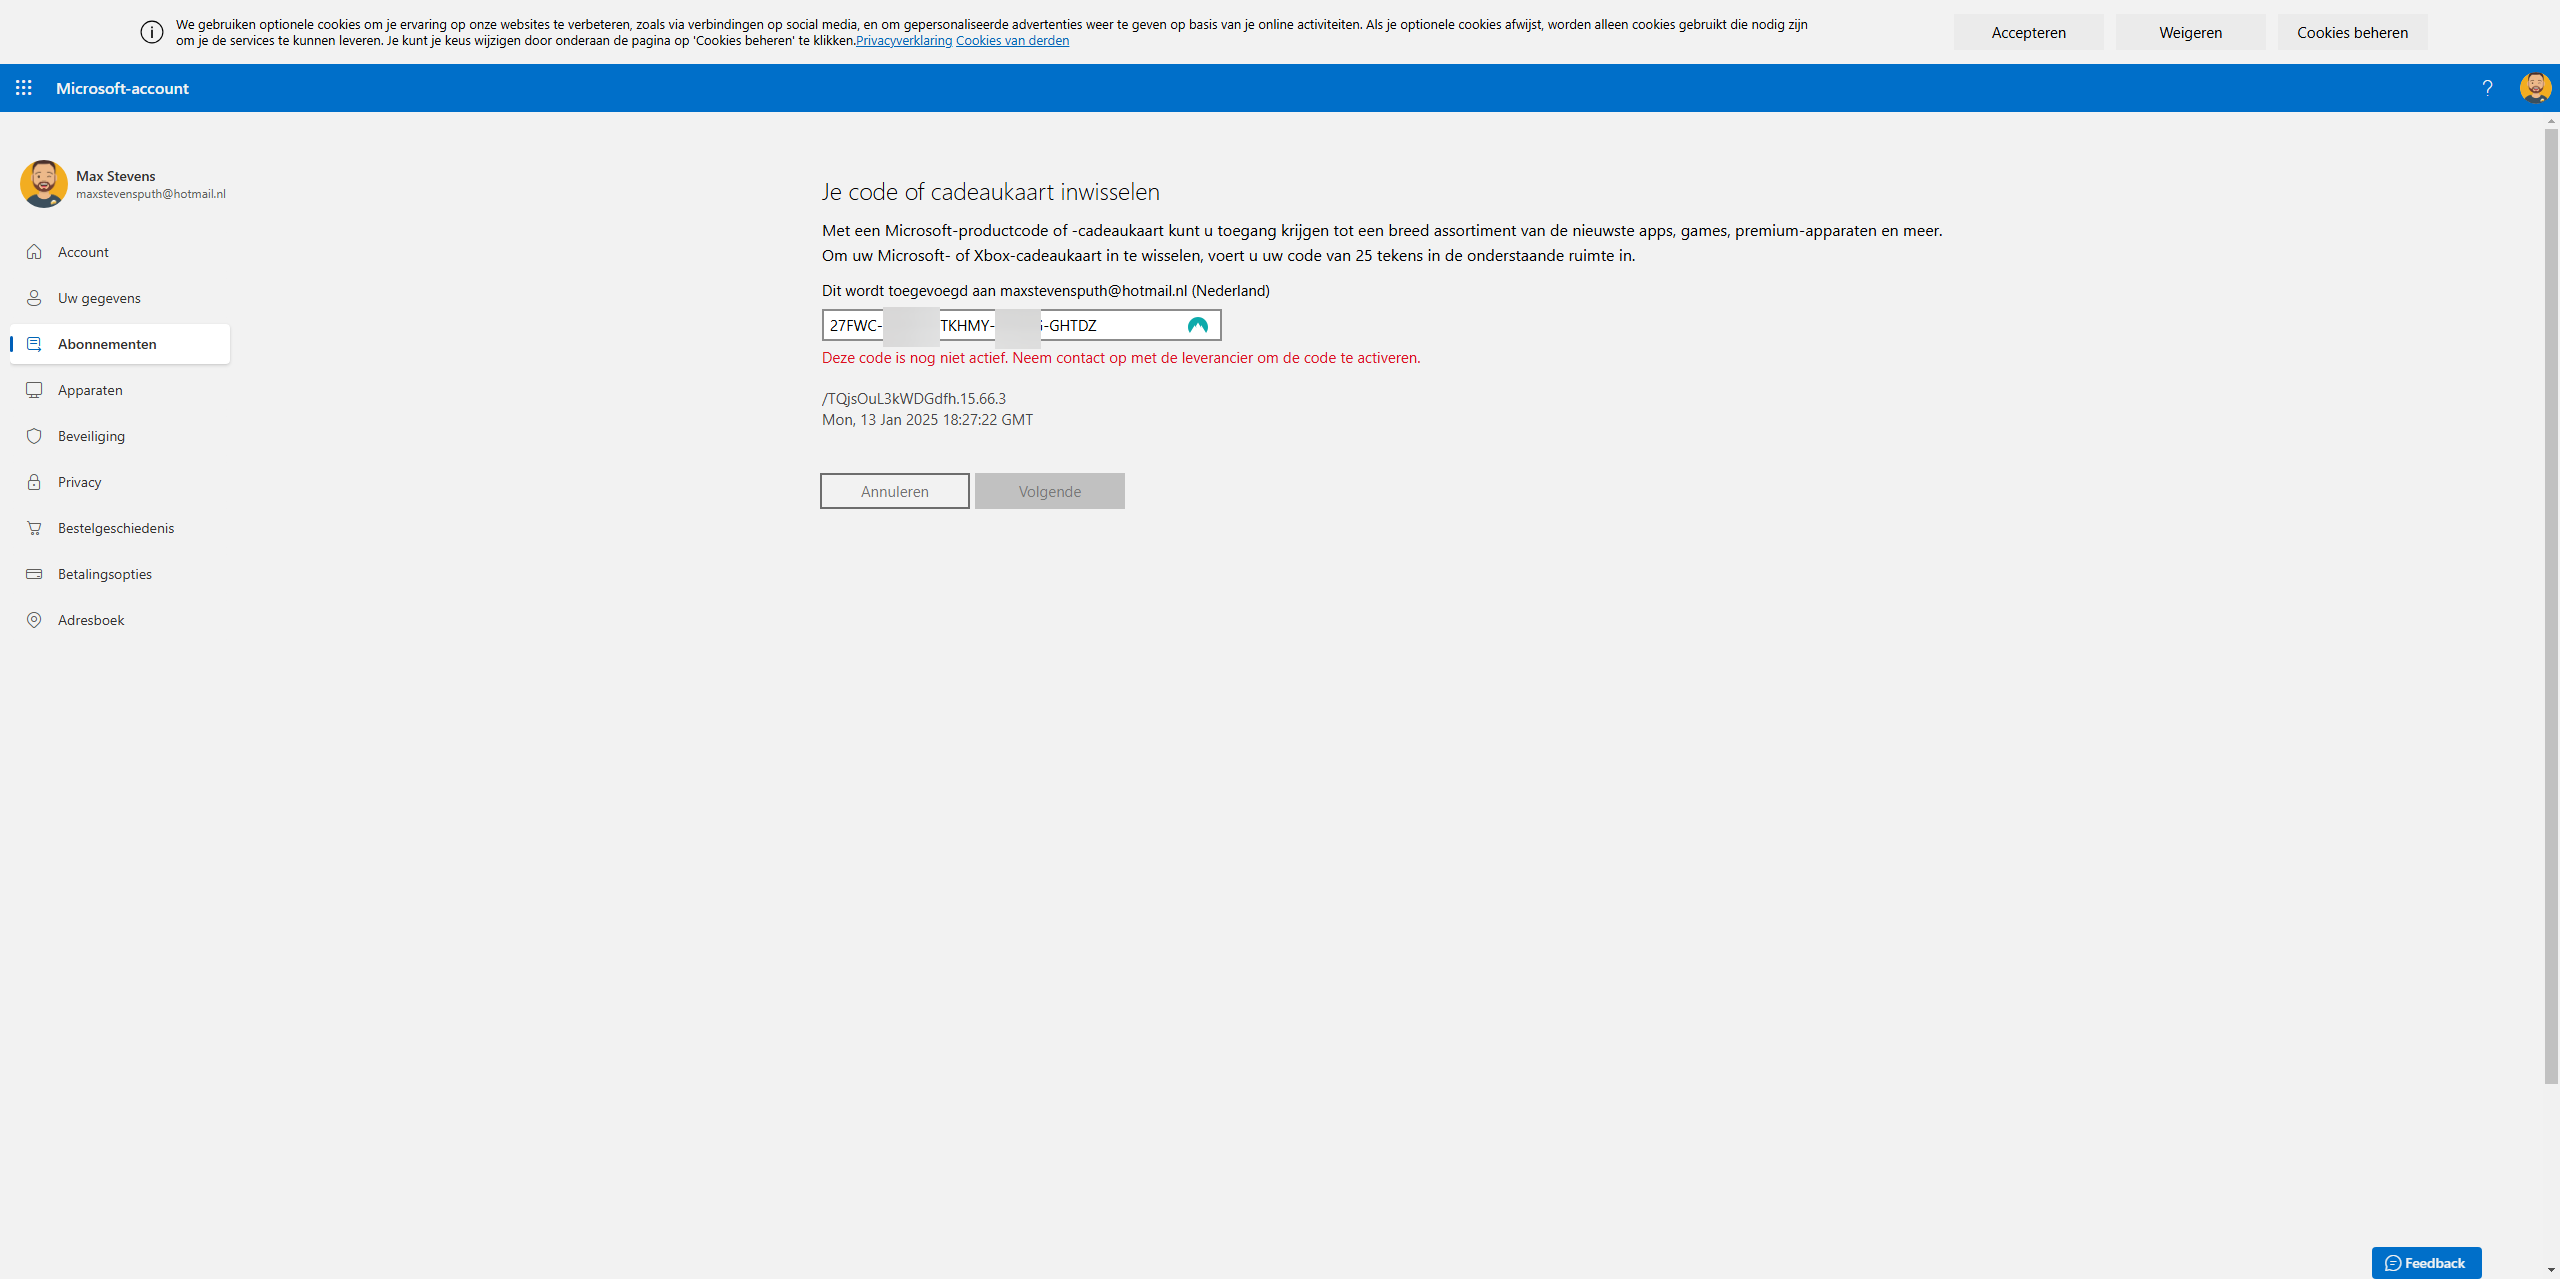Click the Bestelgeschiedenis cart icon
Screen dimensions: 2560x1279
[x=34, y=528]
